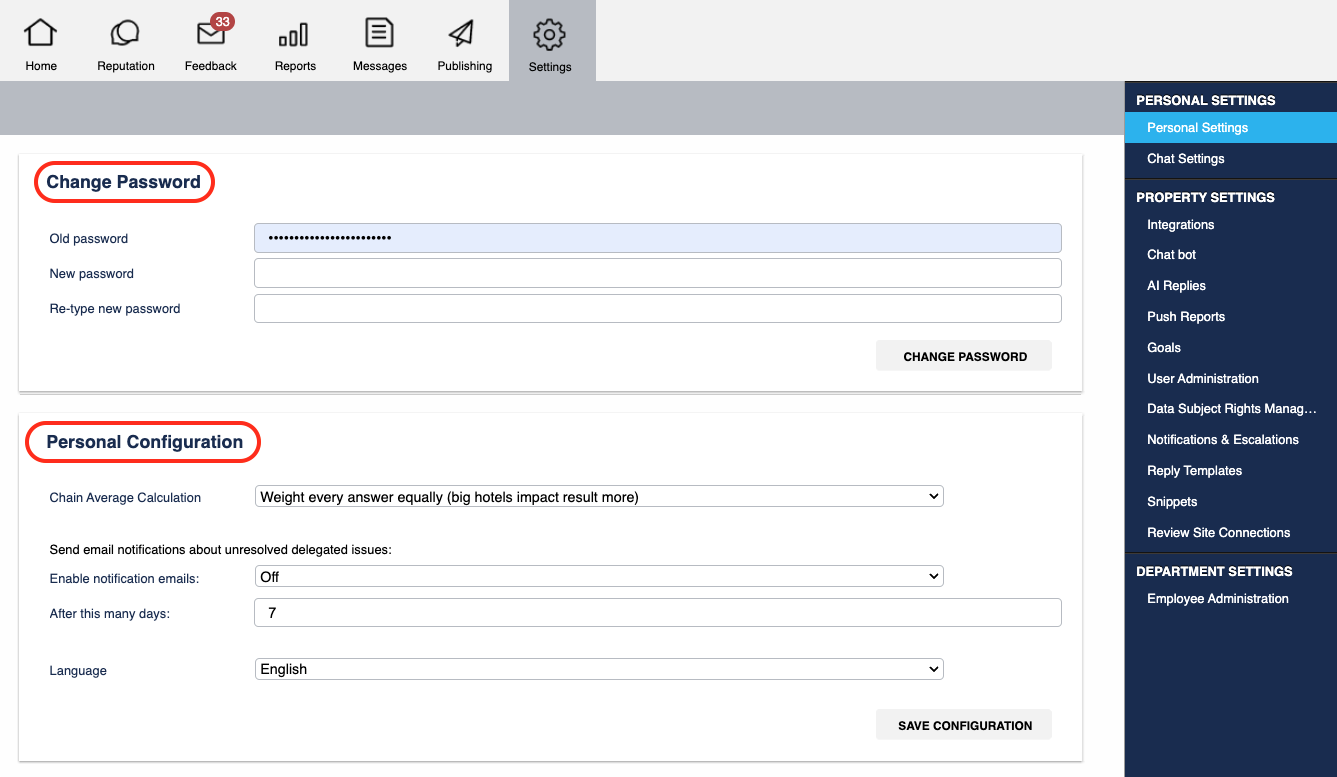Click the Old password field
The width and height of the screenshot is (1337, 777).
pyautogui.click(x=658, y=238)
